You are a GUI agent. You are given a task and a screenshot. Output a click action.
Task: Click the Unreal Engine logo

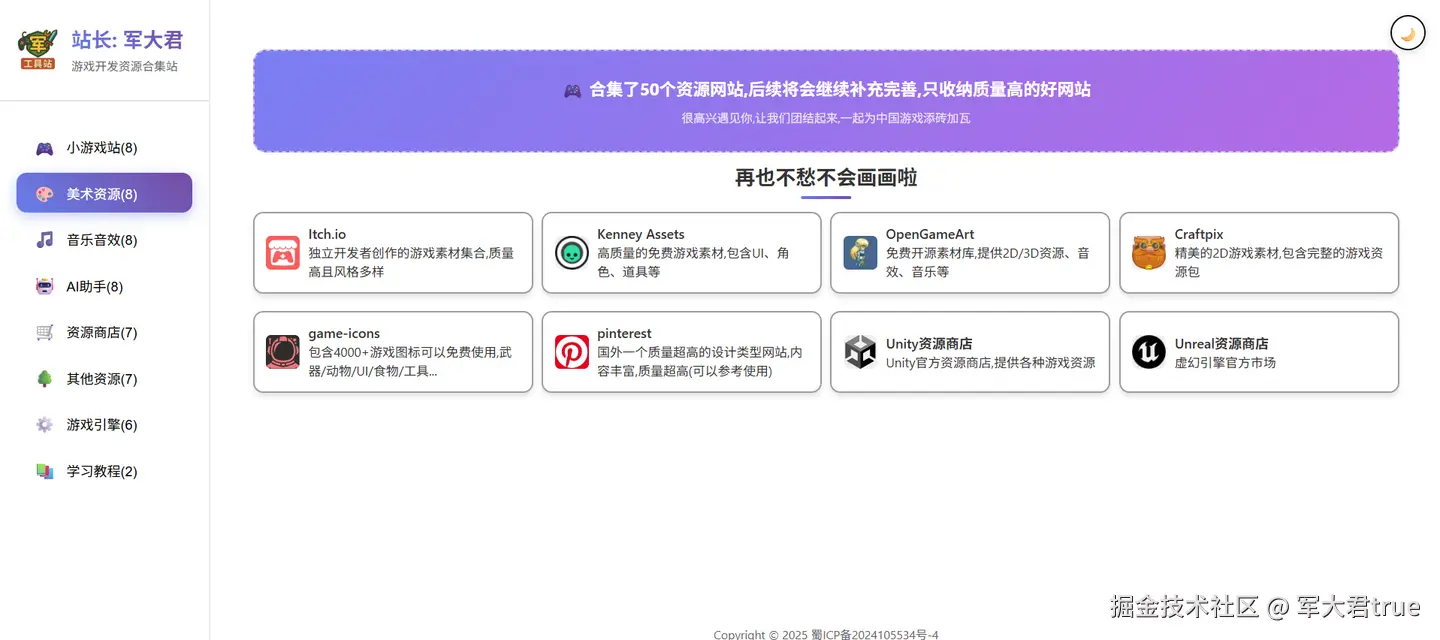click(x=1149, y=352)
